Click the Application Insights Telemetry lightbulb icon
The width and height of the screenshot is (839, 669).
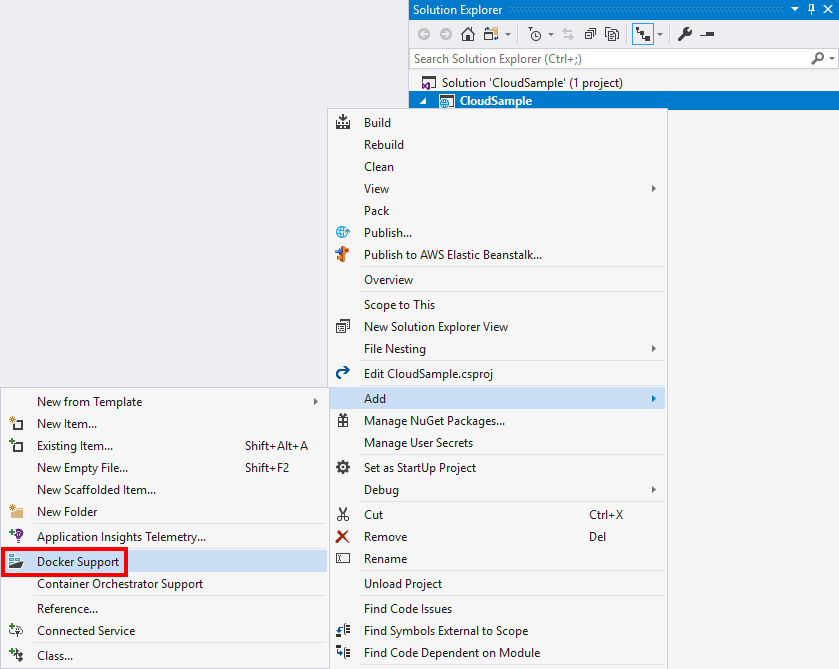click(16, 536)
